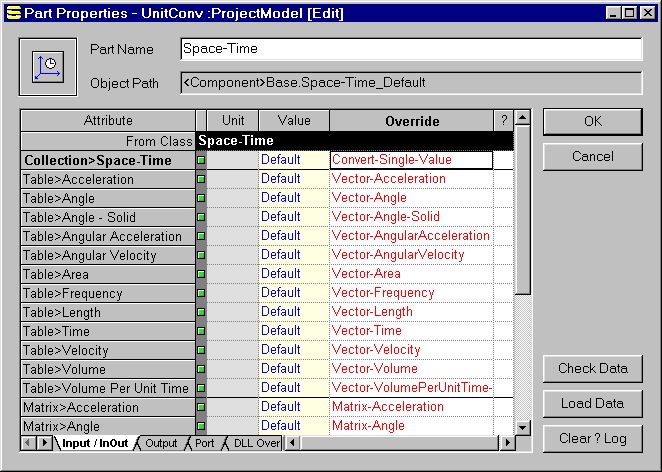Click the Check Data button
662x472 pixels.
point(592,368)
